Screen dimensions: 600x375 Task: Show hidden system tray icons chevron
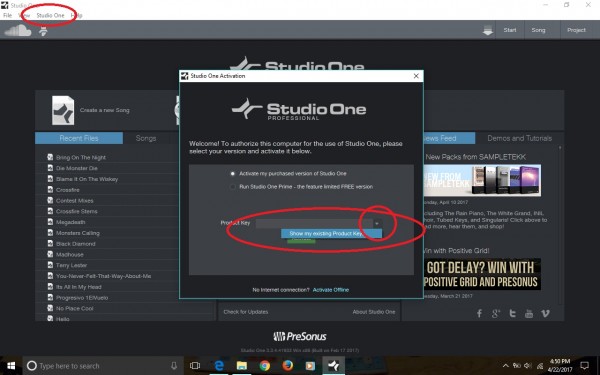click(505, 366)
